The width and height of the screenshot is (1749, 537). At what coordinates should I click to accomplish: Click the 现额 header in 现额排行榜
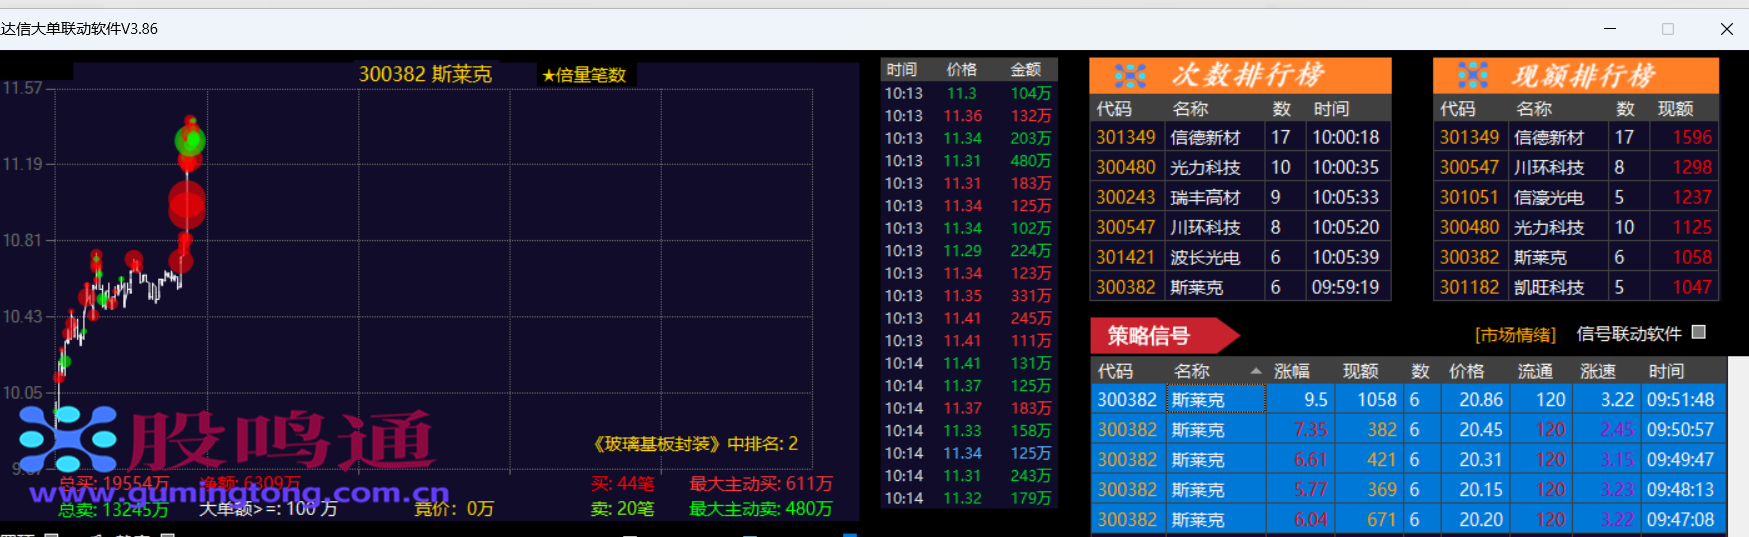(x=1675, y=108)
